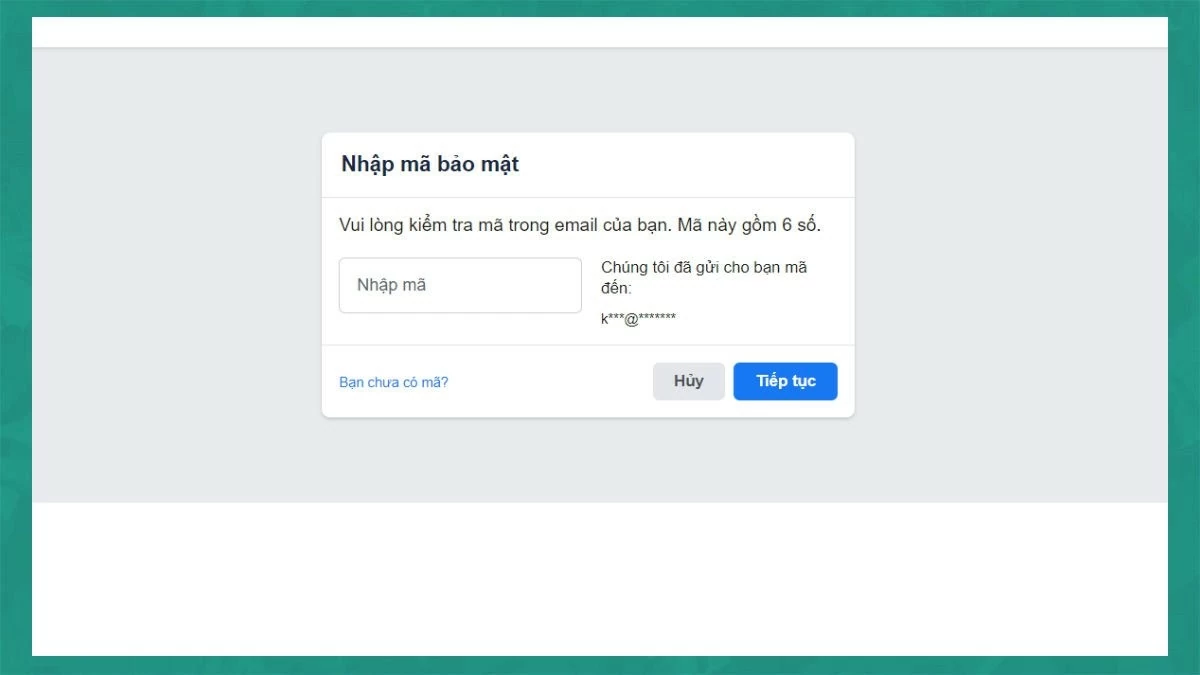1200x675 pixels.
Task: Click the 'Nhập mã' placeholder text
Action: click(391, 285)
